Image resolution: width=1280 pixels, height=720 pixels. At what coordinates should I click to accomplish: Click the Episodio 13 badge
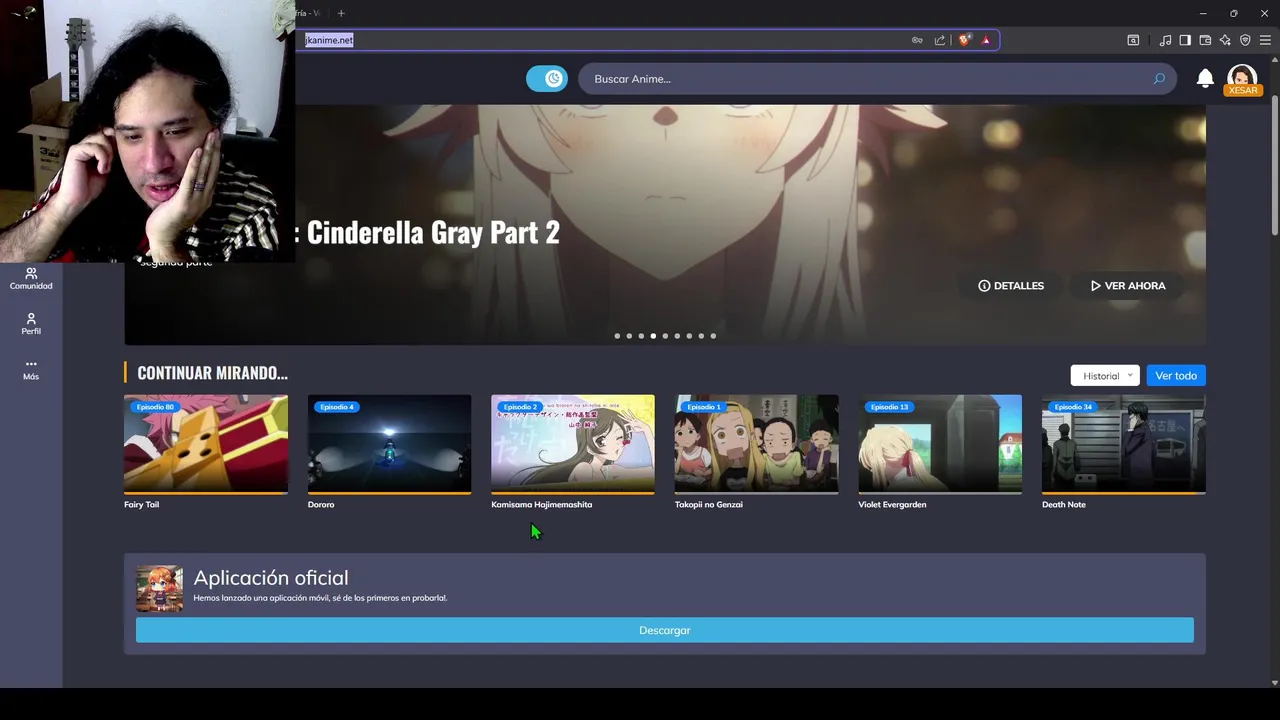889,407
